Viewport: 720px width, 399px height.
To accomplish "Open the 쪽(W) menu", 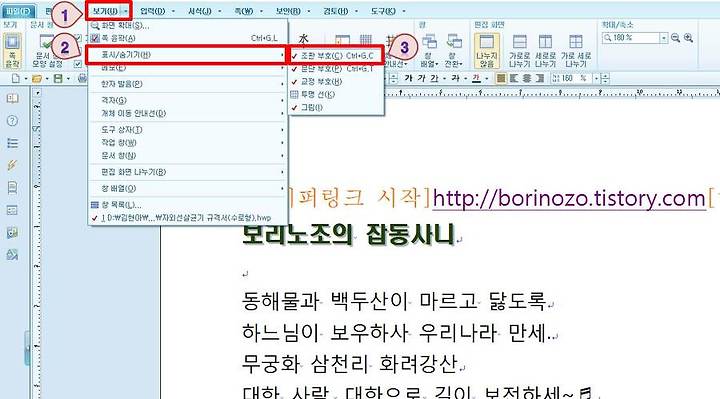I will coord(244,11).
